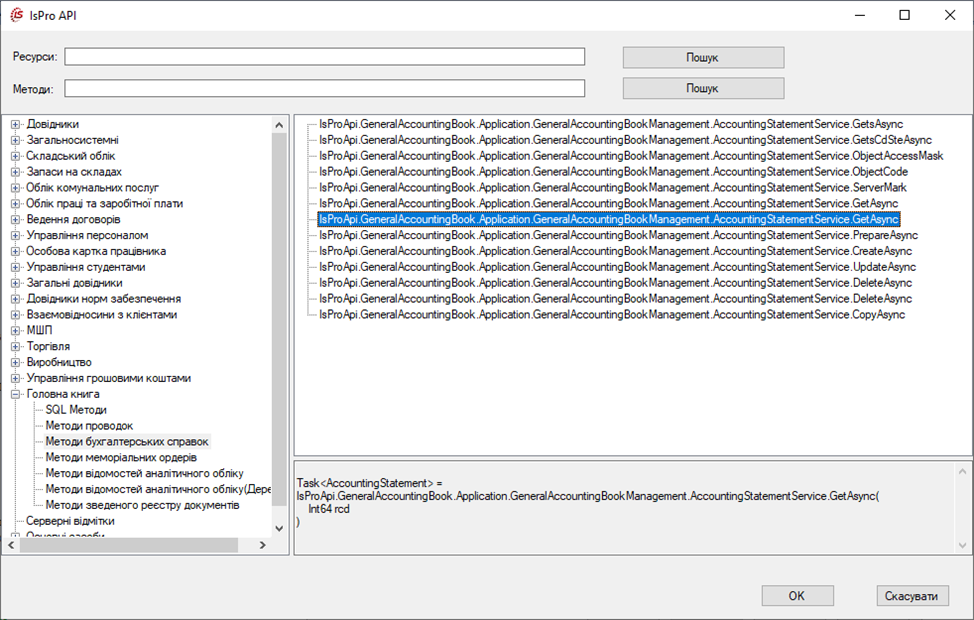Screen dimensions: 974x620
Task: Select Методи відомостей аналітичного обліку item
Action: [x=145, y=473]
